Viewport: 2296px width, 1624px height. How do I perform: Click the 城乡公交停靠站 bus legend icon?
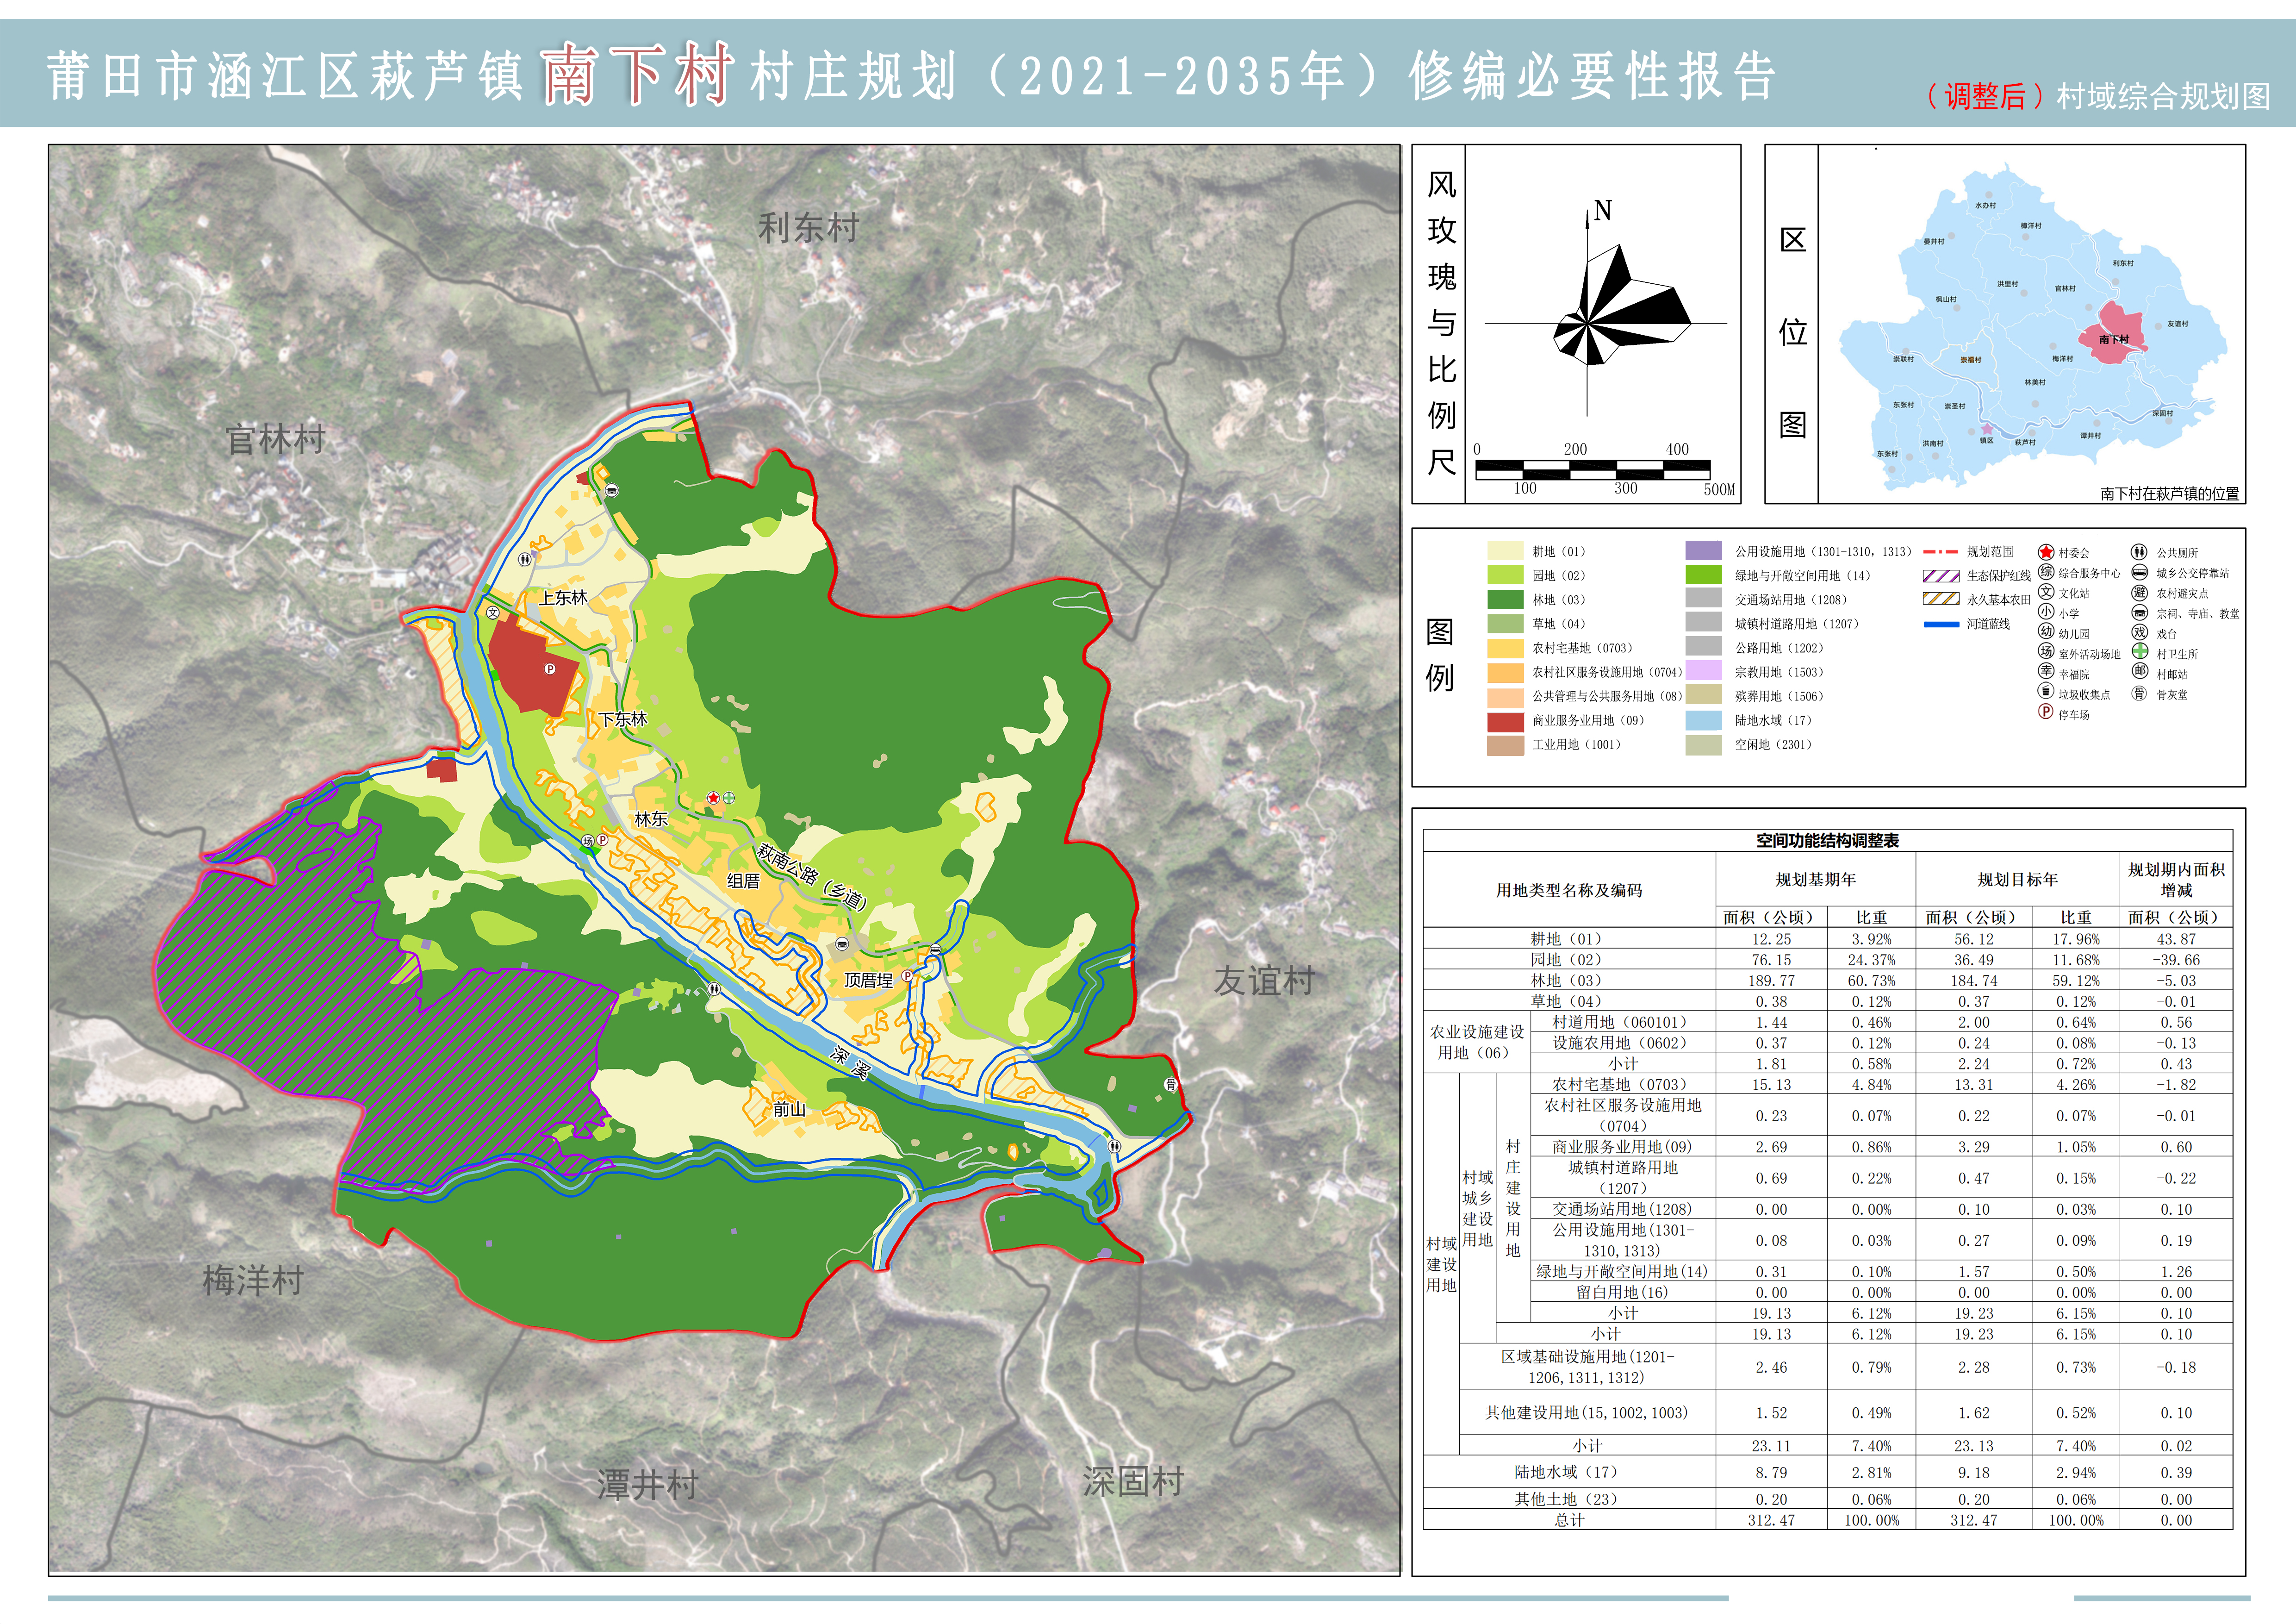2139,572
